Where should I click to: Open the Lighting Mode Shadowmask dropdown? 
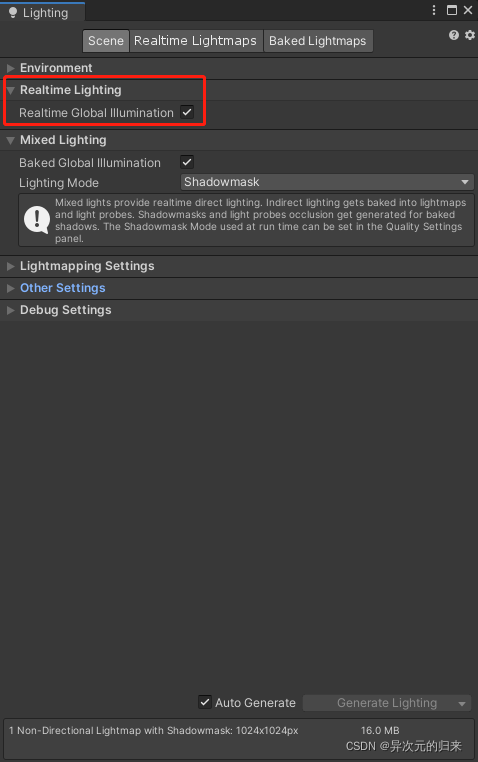(x=327, y=182)
